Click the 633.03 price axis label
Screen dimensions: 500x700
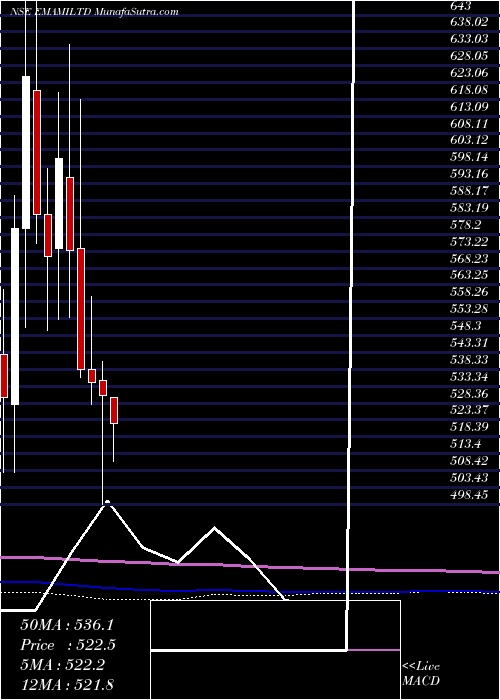click(x=469, y=39)
